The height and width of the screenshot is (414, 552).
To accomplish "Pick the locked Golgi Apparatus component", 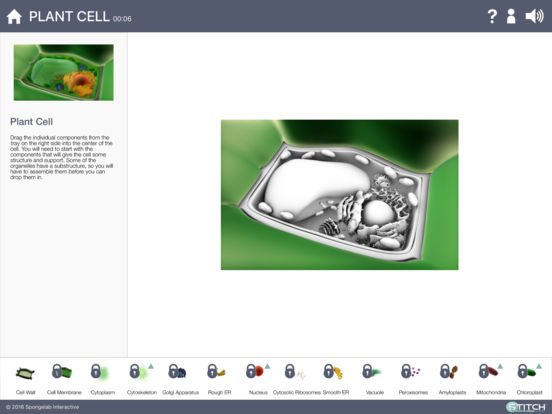I will 177,371.
